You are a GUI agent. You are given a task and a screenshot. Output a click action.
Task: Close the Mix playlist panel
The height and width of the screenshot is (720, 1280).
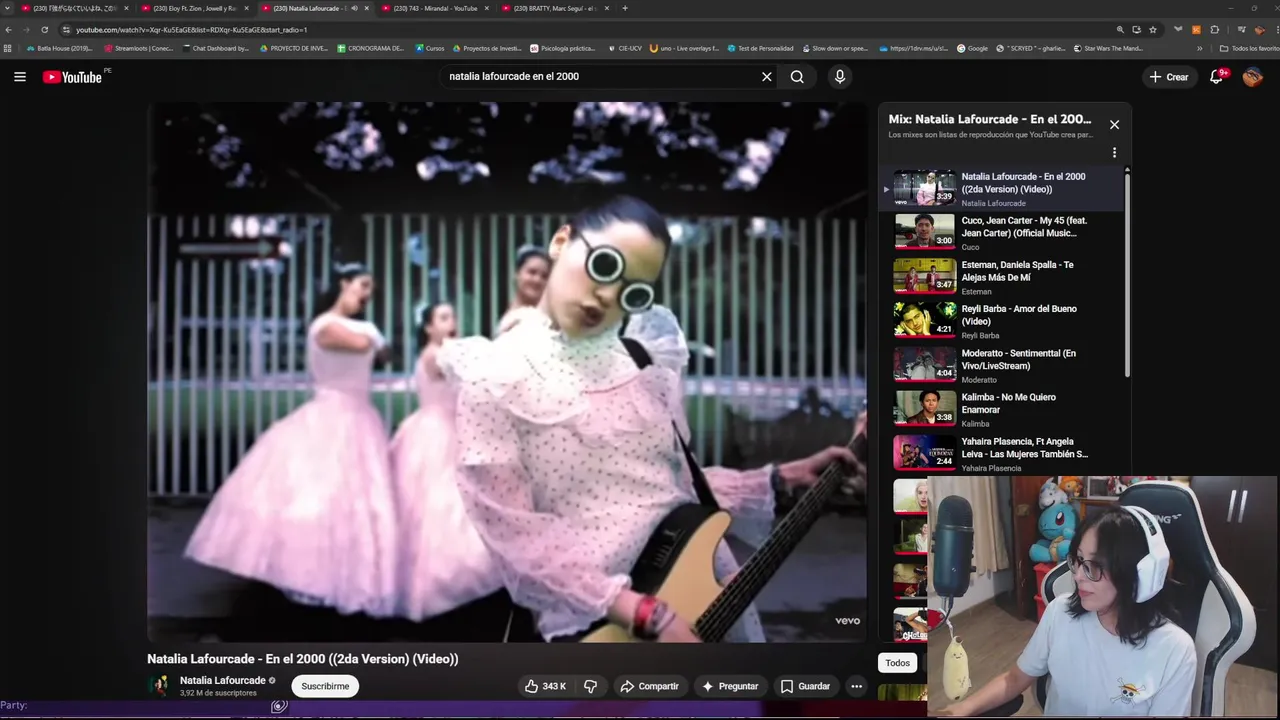coord(1114,125)
